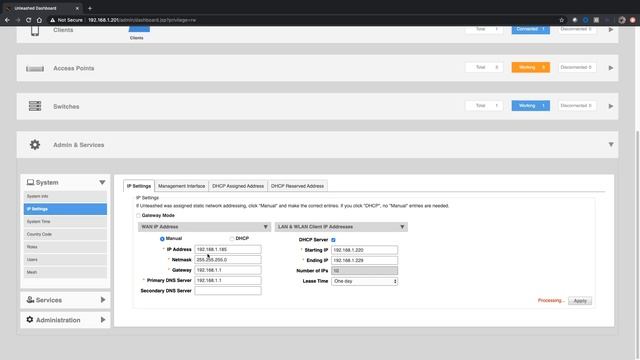This screenshot has width=640, height=360.
Task: Click the Primary DNS Server field
Action: pyautogui.click(x=228, y=280)
